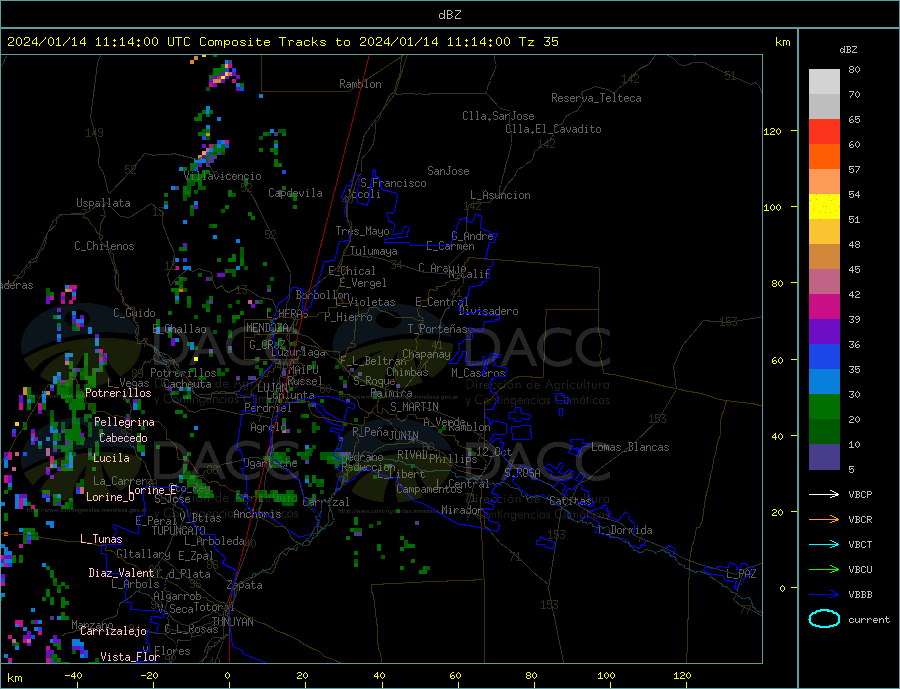Screen dimensions: 900x689
Task: Select the cyan VBCT arrow symbol
Action: point(825,544)
